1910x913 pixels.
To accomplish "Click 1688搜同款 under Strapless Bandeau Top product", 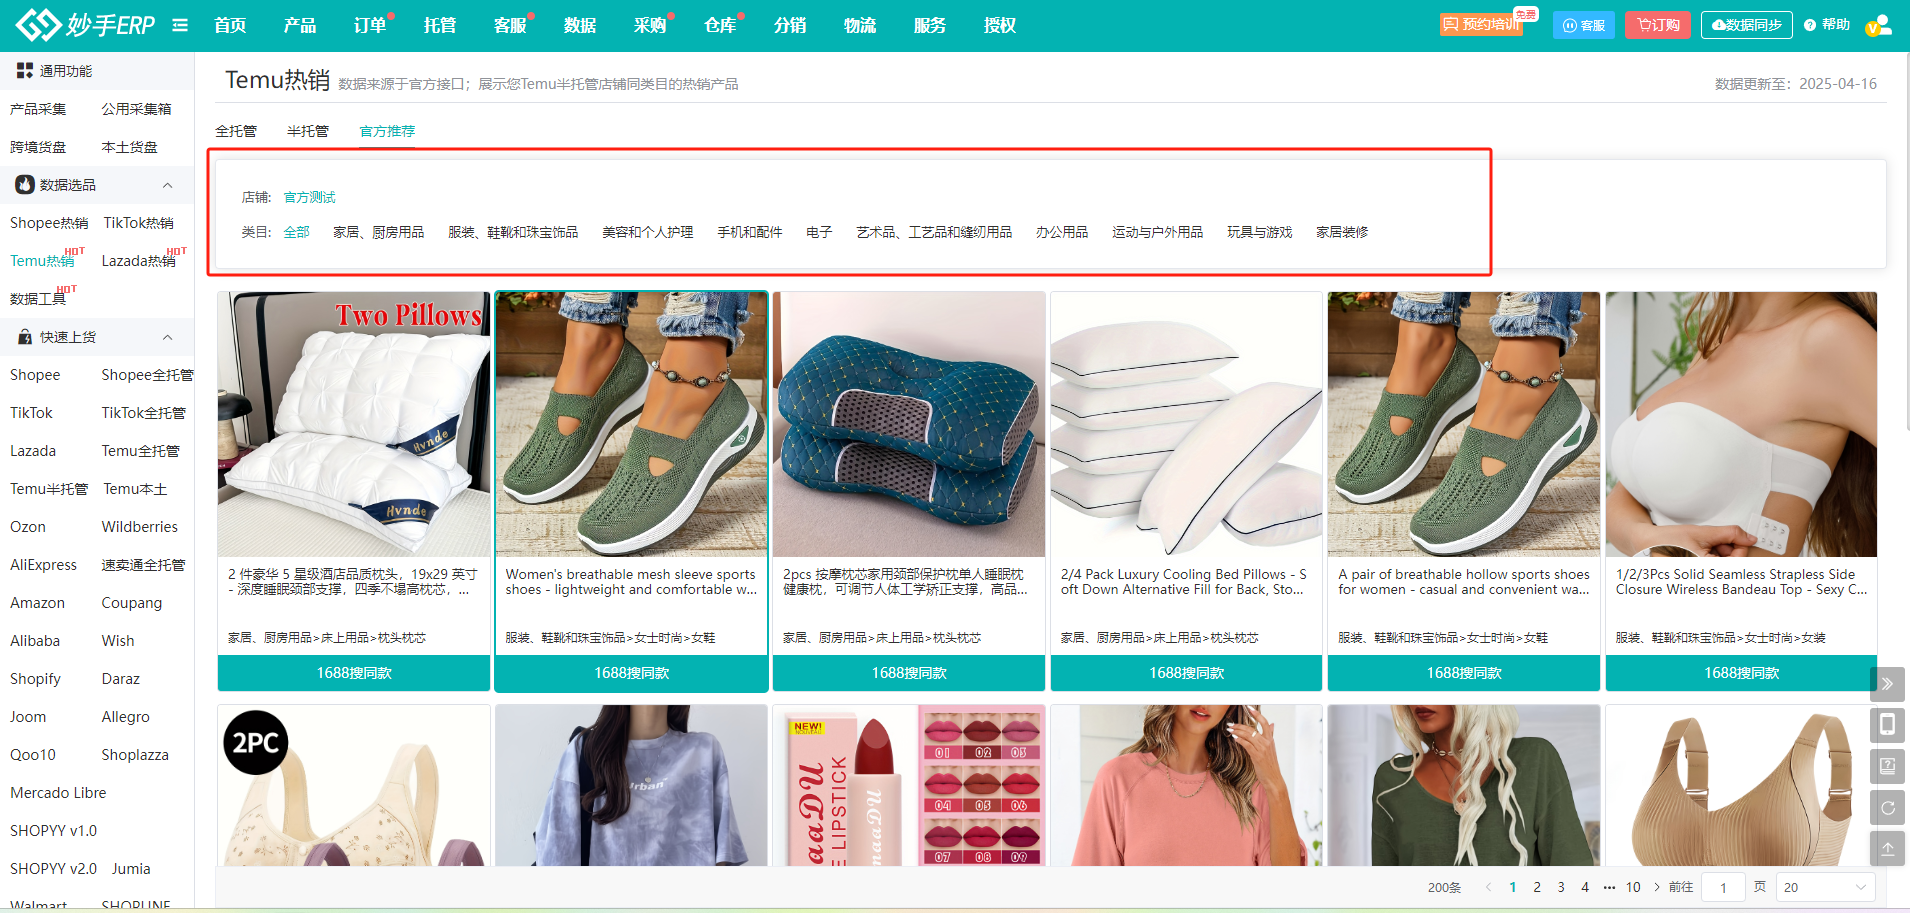I will pyautogui.click(x=1741, y=673).
